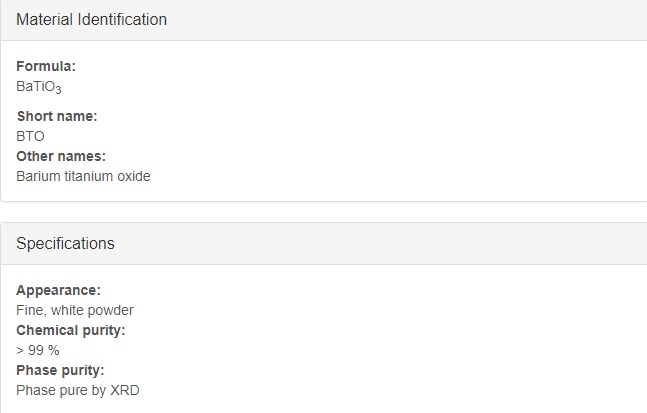Click the Appearance label
Viewport: 647px width, 413px height.
(x=58, y=290)
